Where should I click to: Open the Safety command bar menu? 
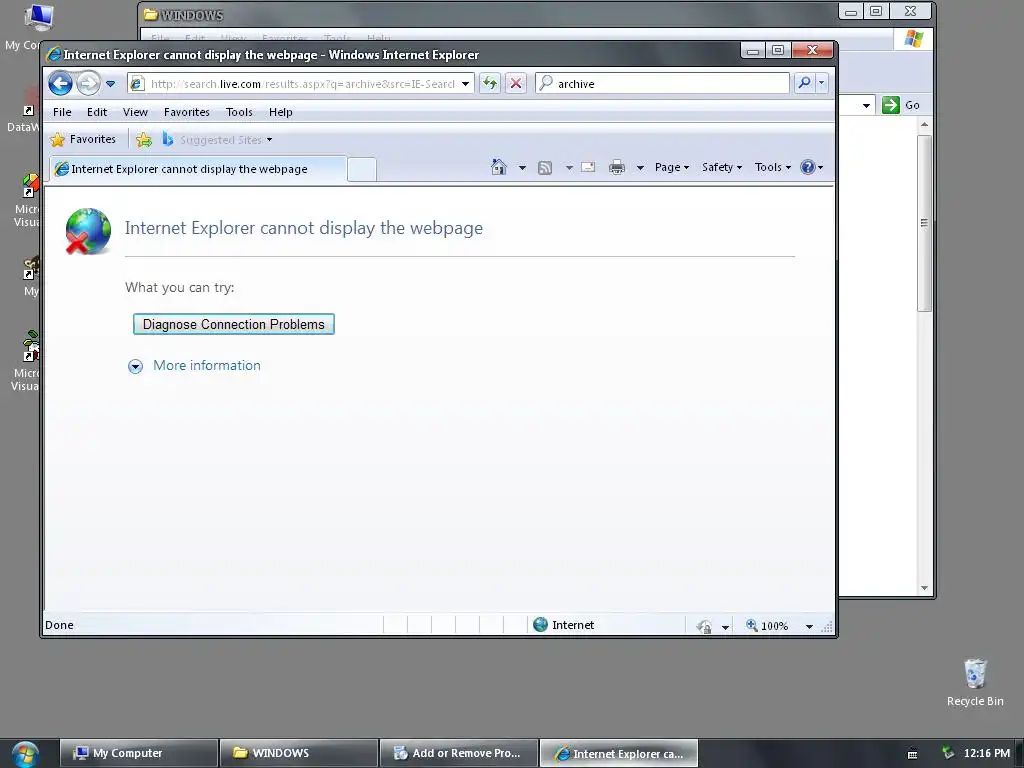[x=722, y=167]
